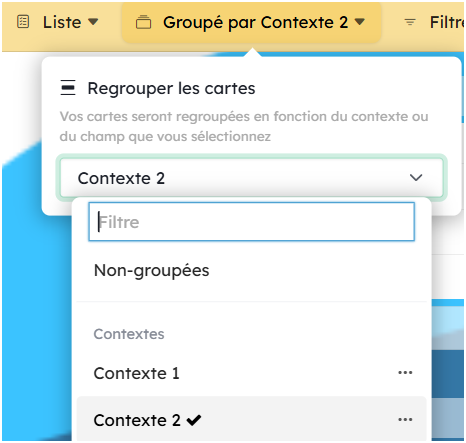This screenshot has height=443, width=466.
Task: Click the Contextes section heading
Action: (129, 334)
